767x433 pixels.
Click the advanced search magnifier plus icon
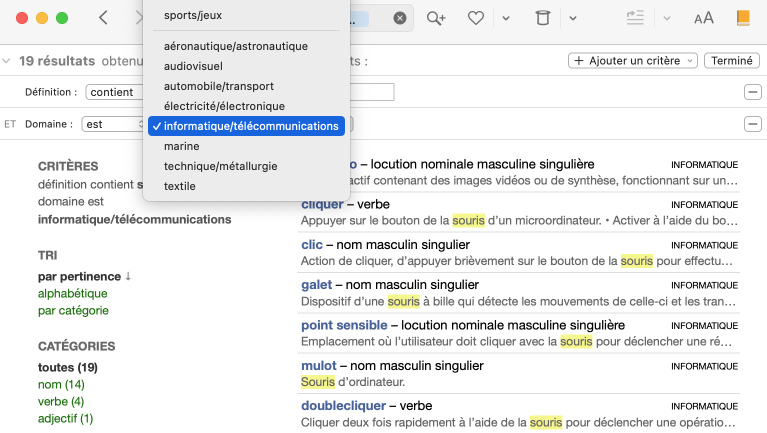click(436, 18)
